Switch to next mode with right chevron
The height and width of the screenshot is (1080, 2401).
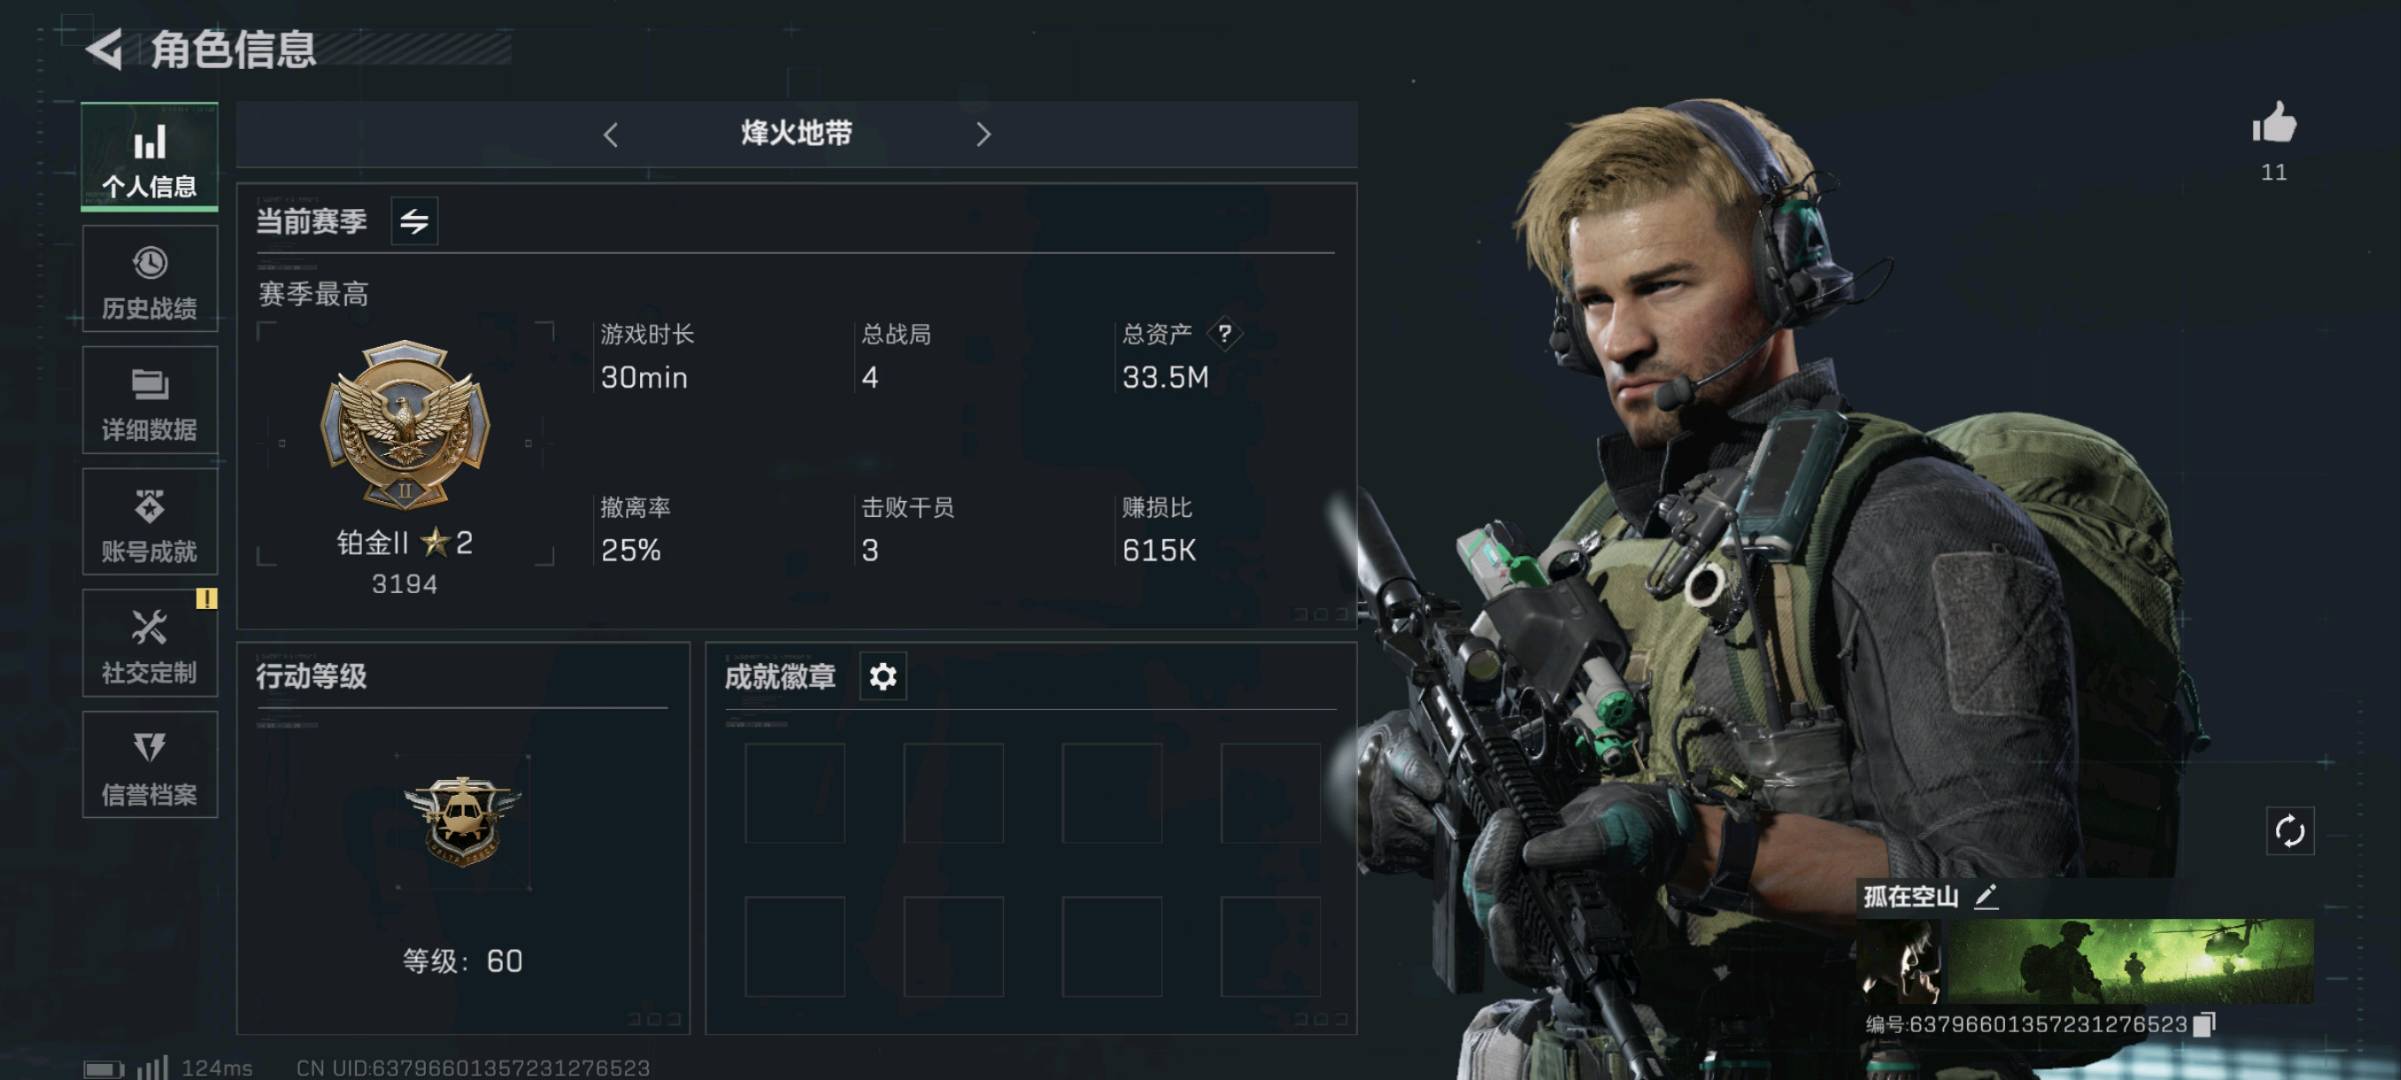click(983, 134)
